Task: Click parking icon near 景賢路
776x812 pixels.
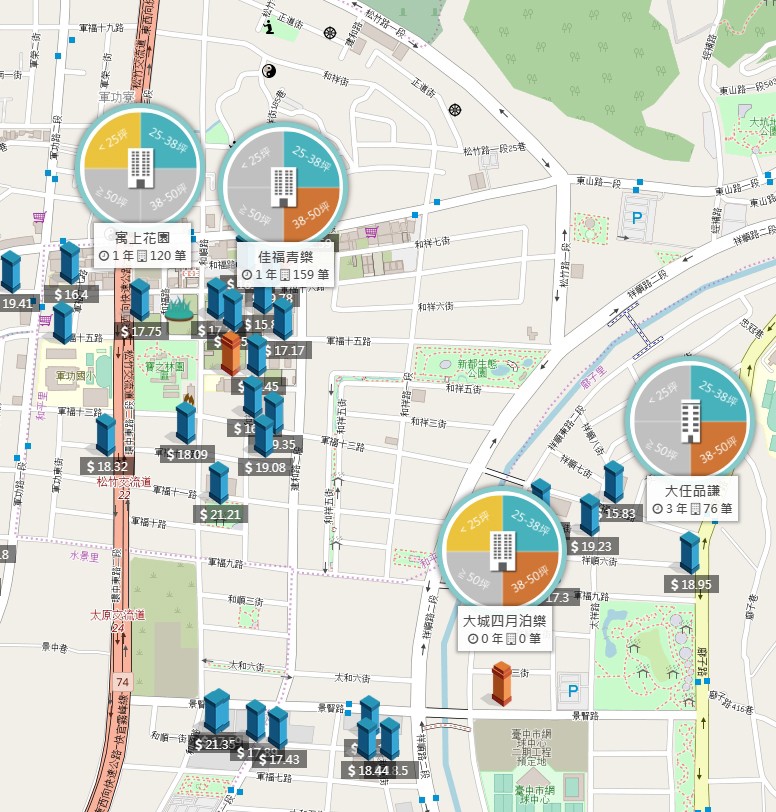Action: pos(572,690)
